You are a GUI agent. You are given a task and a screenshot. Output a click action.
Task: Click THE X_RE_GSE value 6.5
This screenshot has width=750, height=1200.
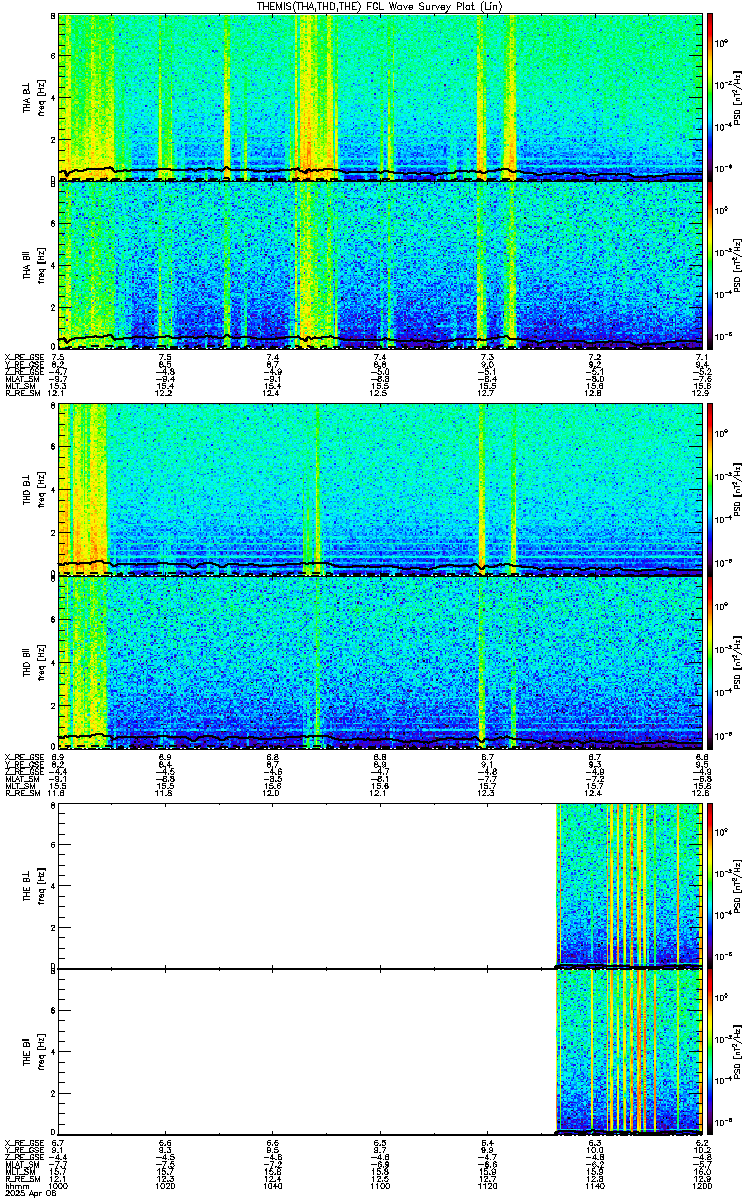(x=379, y=1142)
